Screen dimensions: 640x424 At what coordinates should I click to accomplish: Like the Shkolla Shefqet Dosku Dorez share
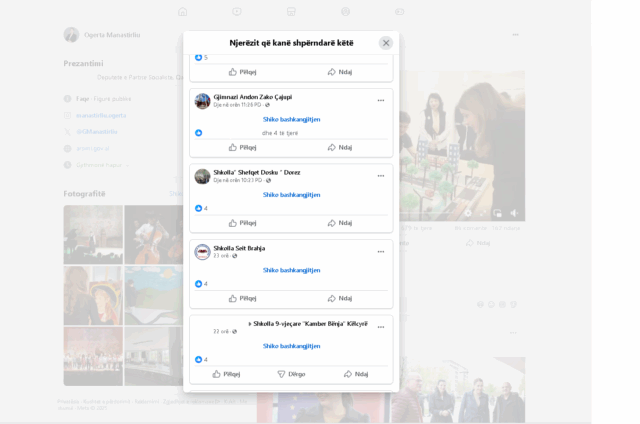point(242,223)
